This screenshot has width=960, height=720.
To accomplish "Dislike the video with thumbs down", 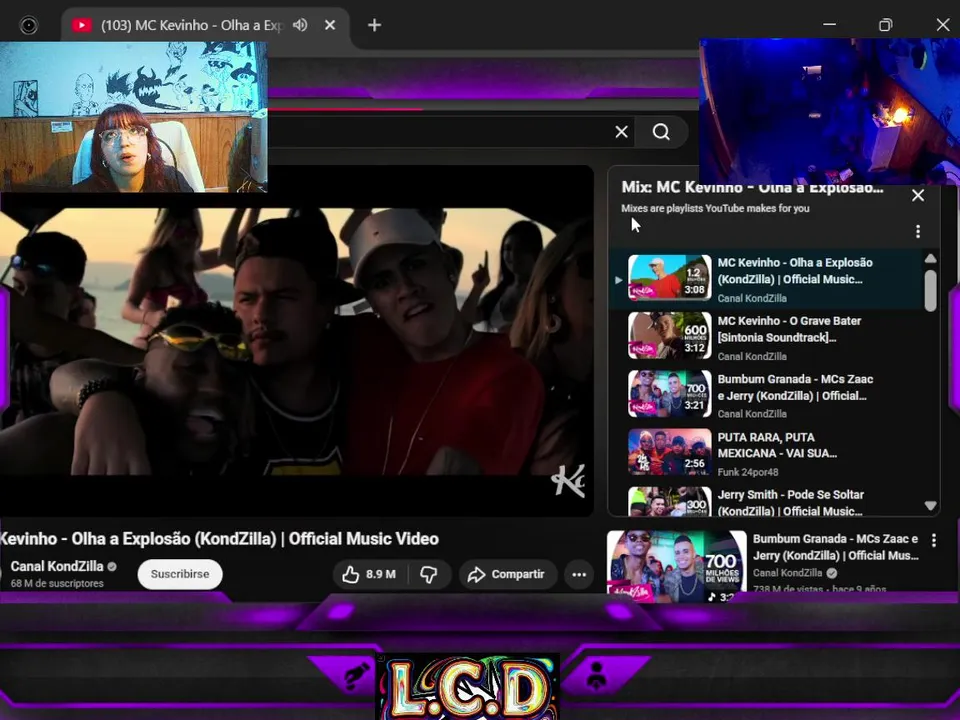I will tap(429, 574).
